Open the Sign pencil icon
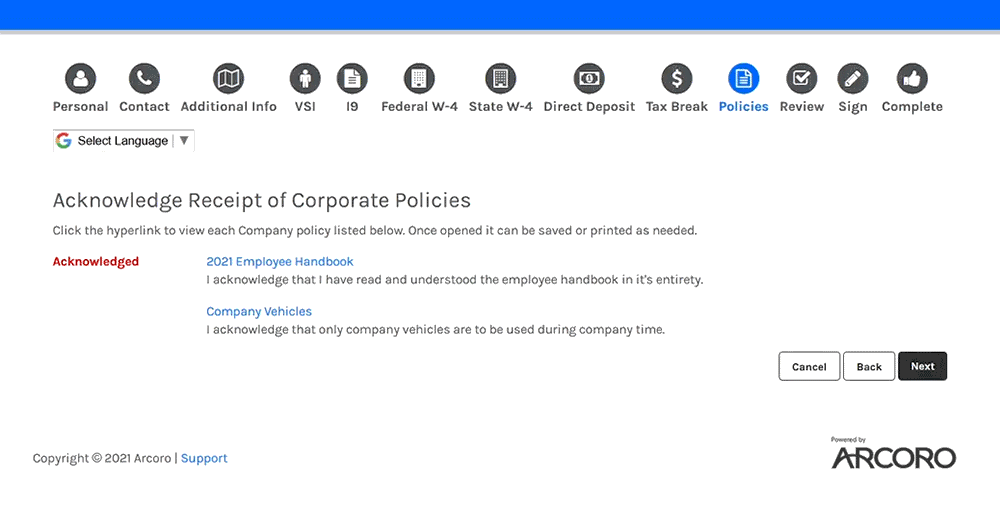 click(853, 78)
